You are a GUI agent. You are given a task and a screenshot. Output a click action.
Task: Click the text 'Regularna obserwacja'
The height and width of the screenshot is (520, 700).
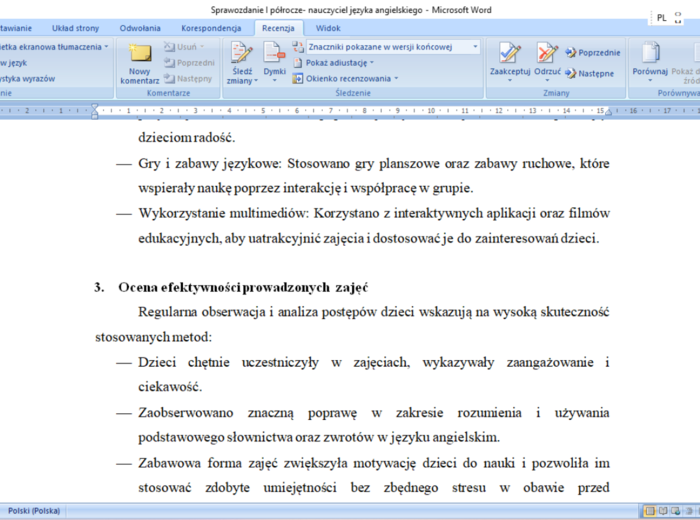pos(202,312)
